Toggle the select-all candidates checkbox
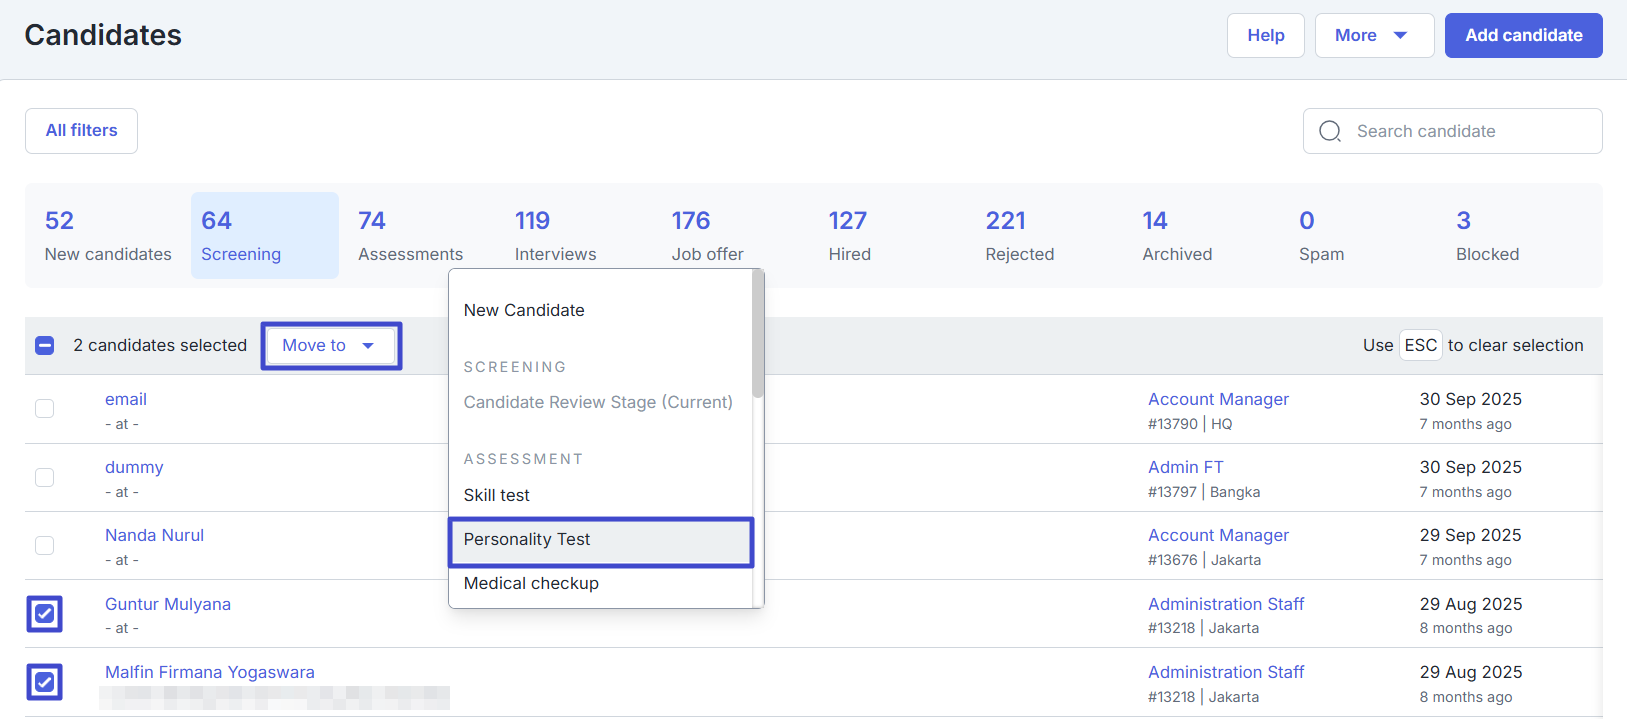This screenshot has width=1627, height=719. [45, 345]
